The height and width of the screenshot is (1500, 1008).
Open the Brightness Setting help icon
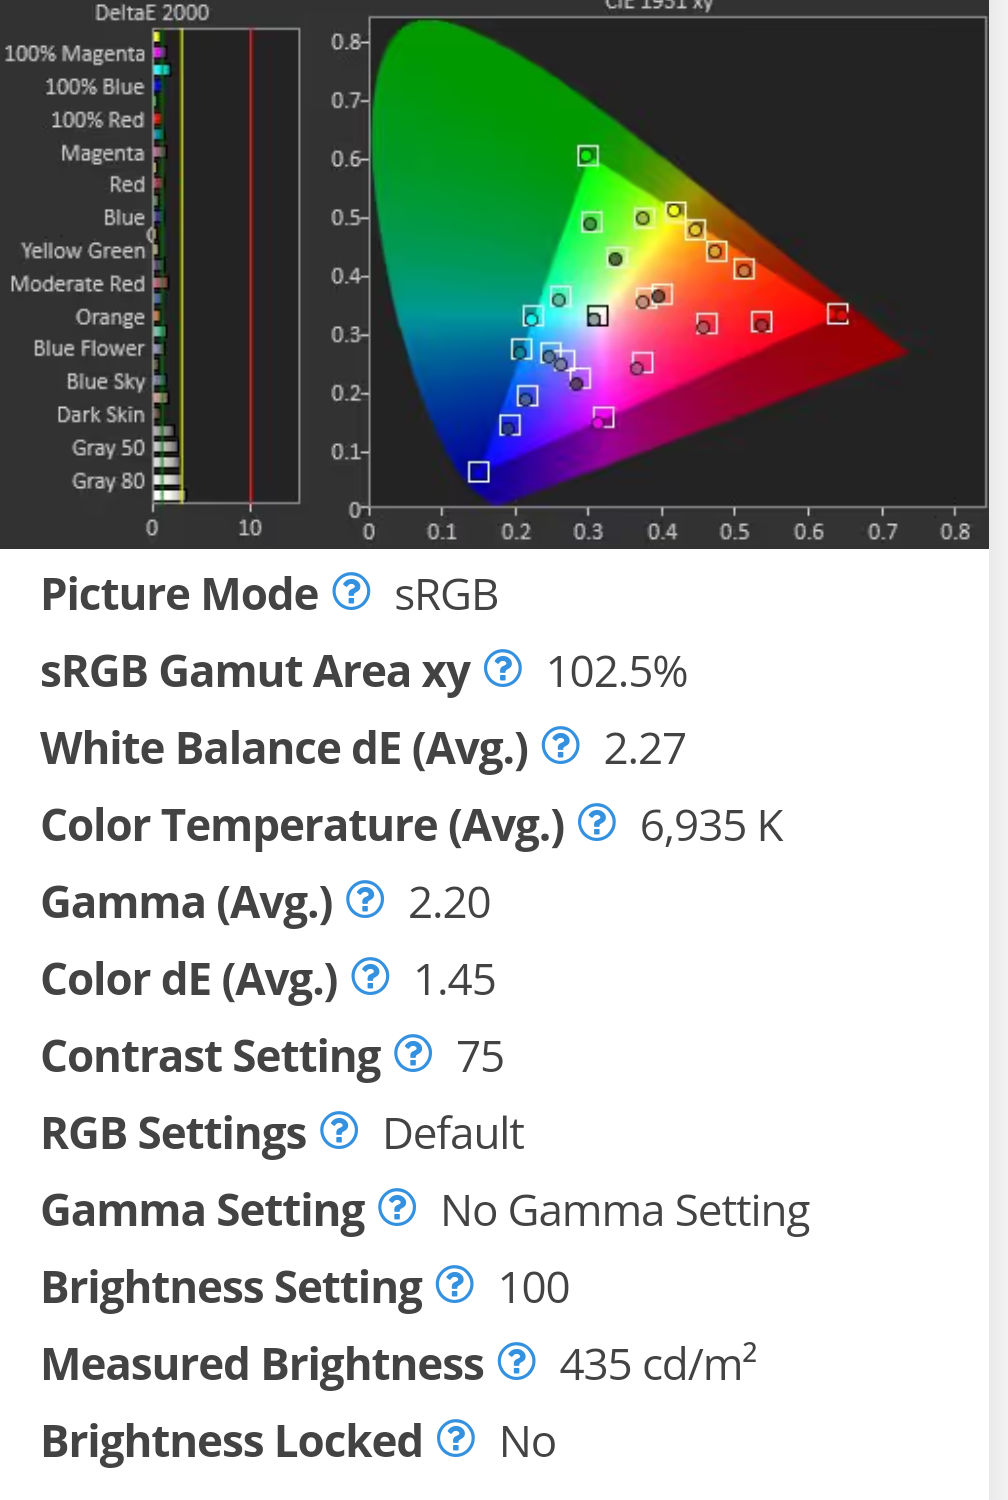click(x=455, y=1285)
